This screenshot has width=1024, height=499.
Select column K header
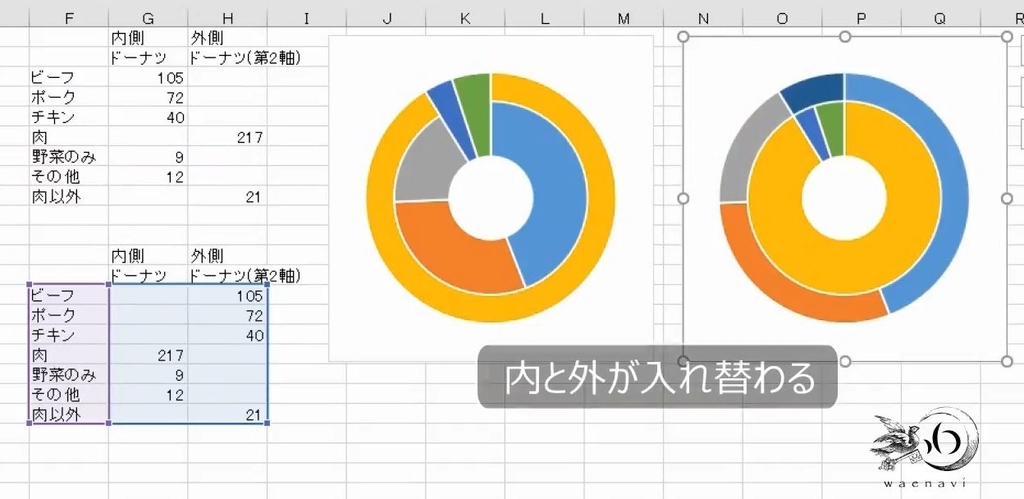click(x=465, y=18)
